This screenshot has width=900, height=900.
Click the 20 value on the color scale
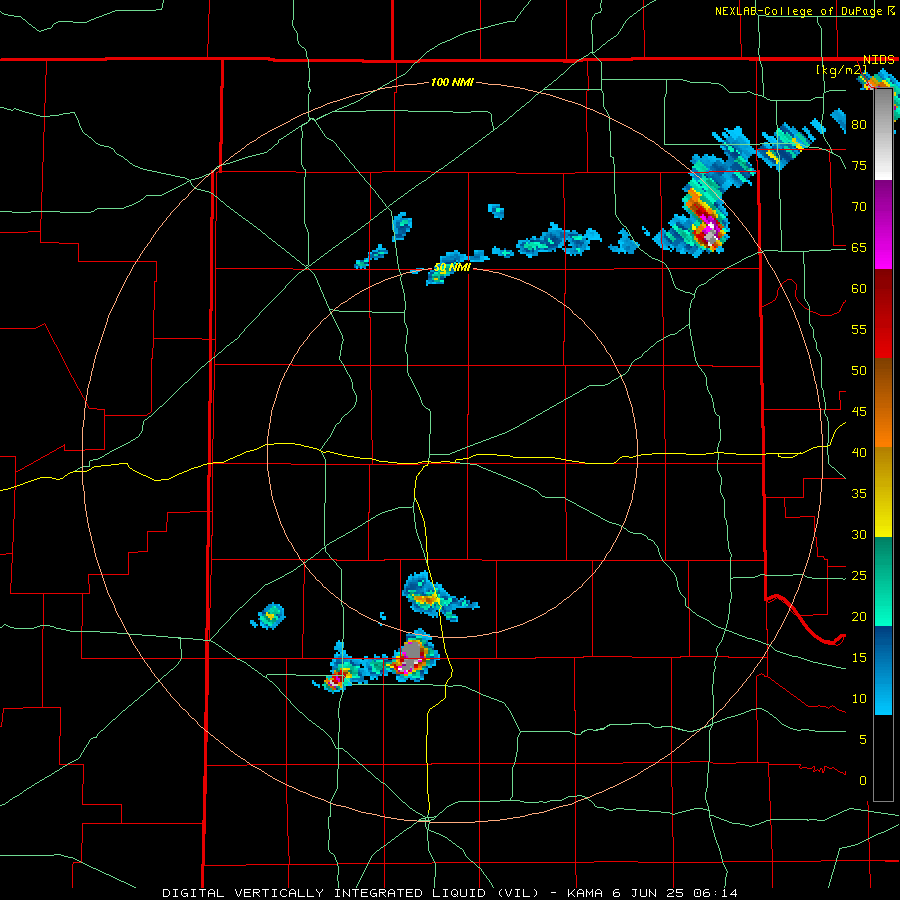859,616
